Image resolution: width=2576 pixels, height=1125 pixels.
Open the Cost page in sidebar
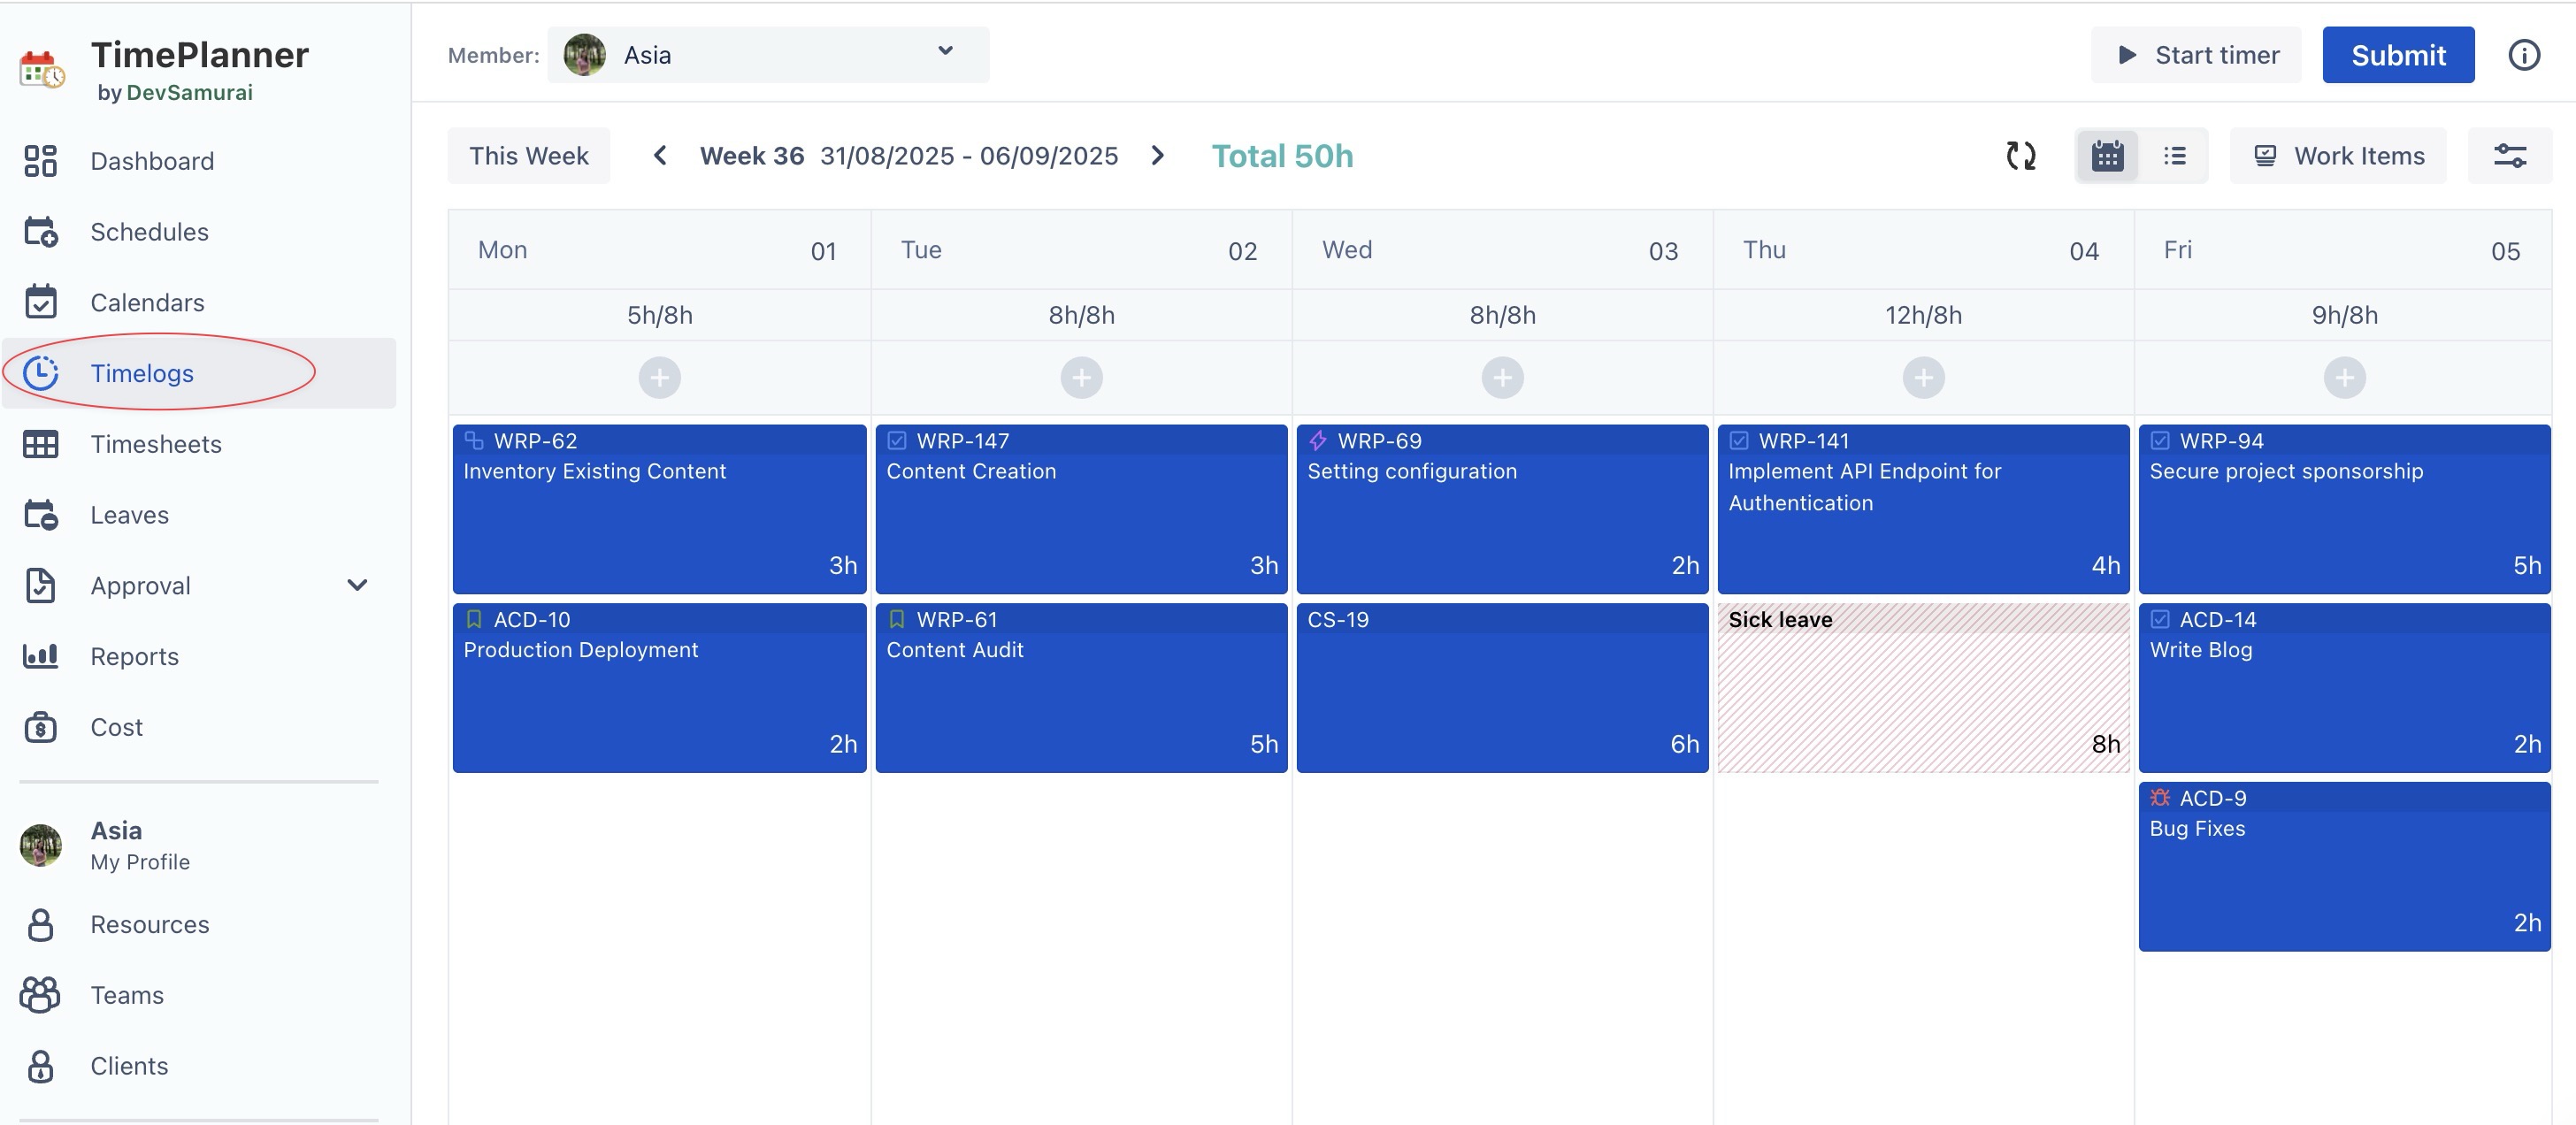(116, 727)
